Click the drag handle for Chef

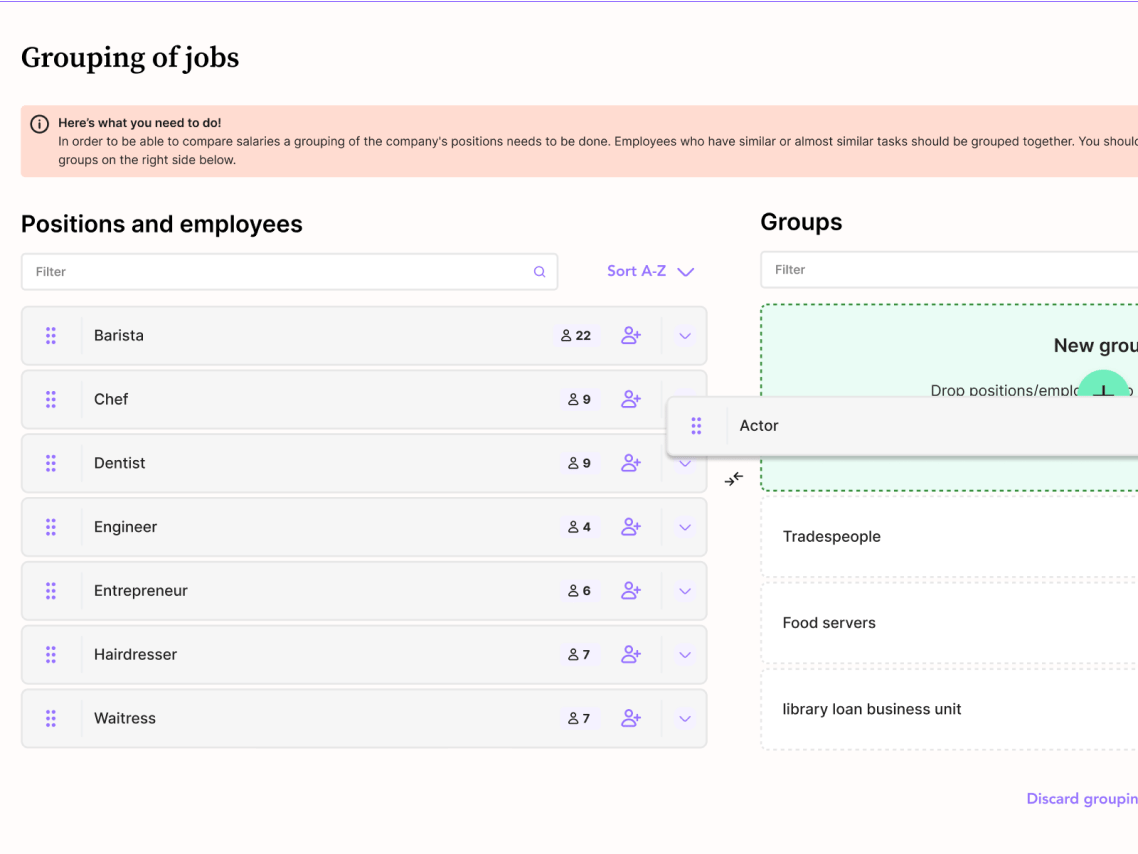coord(51,399)
